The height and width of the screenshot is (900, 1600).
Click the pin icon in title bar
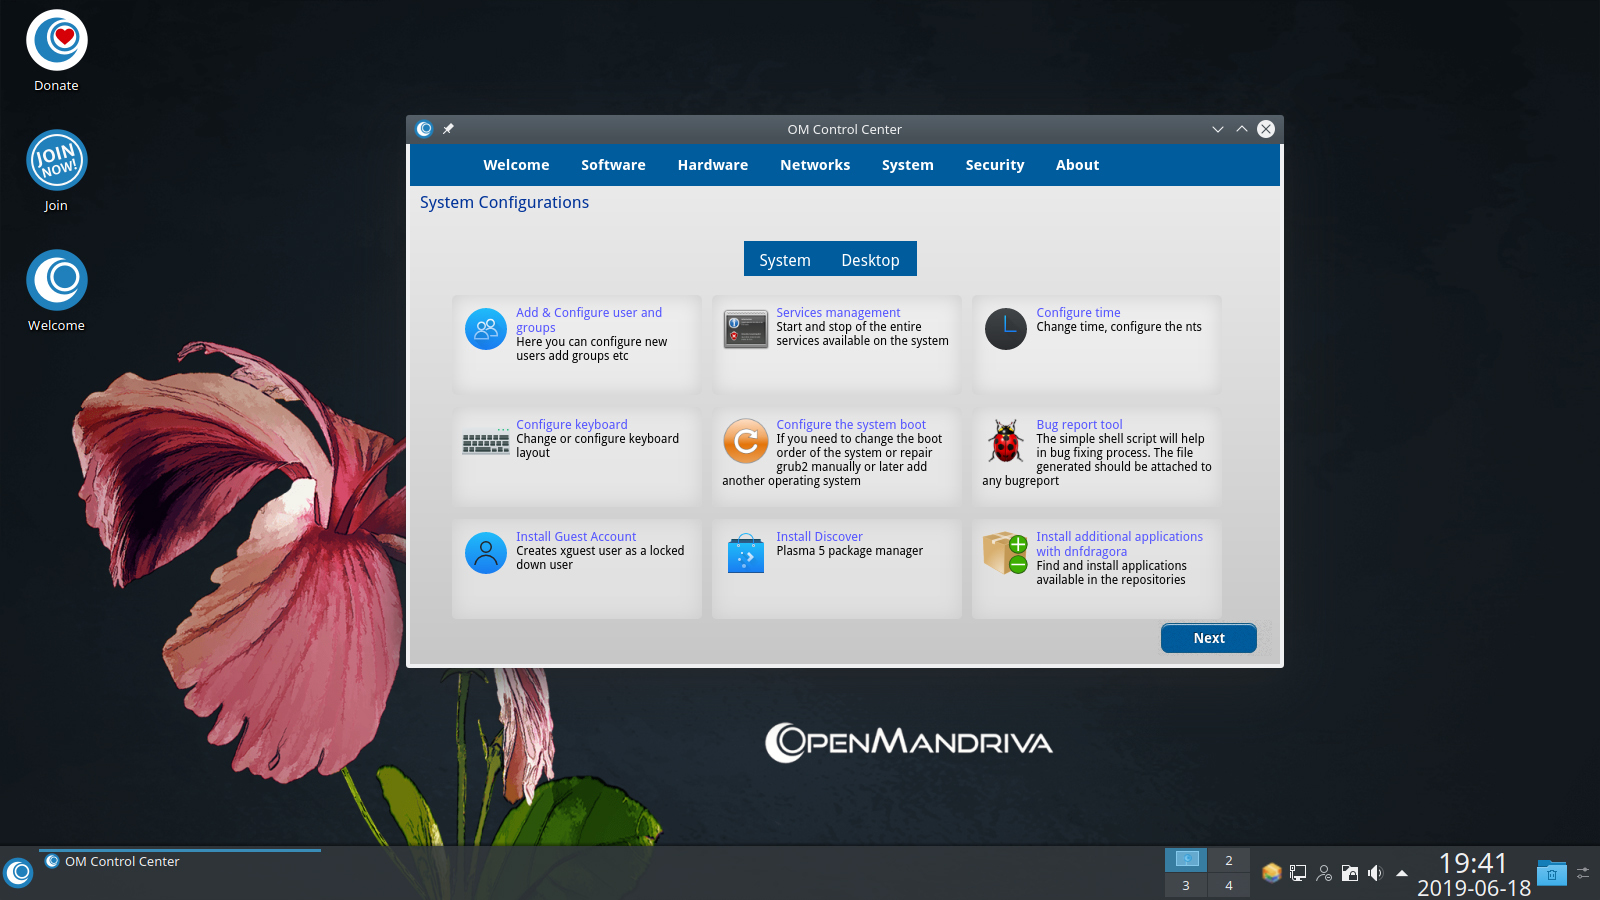pos(448,129)
